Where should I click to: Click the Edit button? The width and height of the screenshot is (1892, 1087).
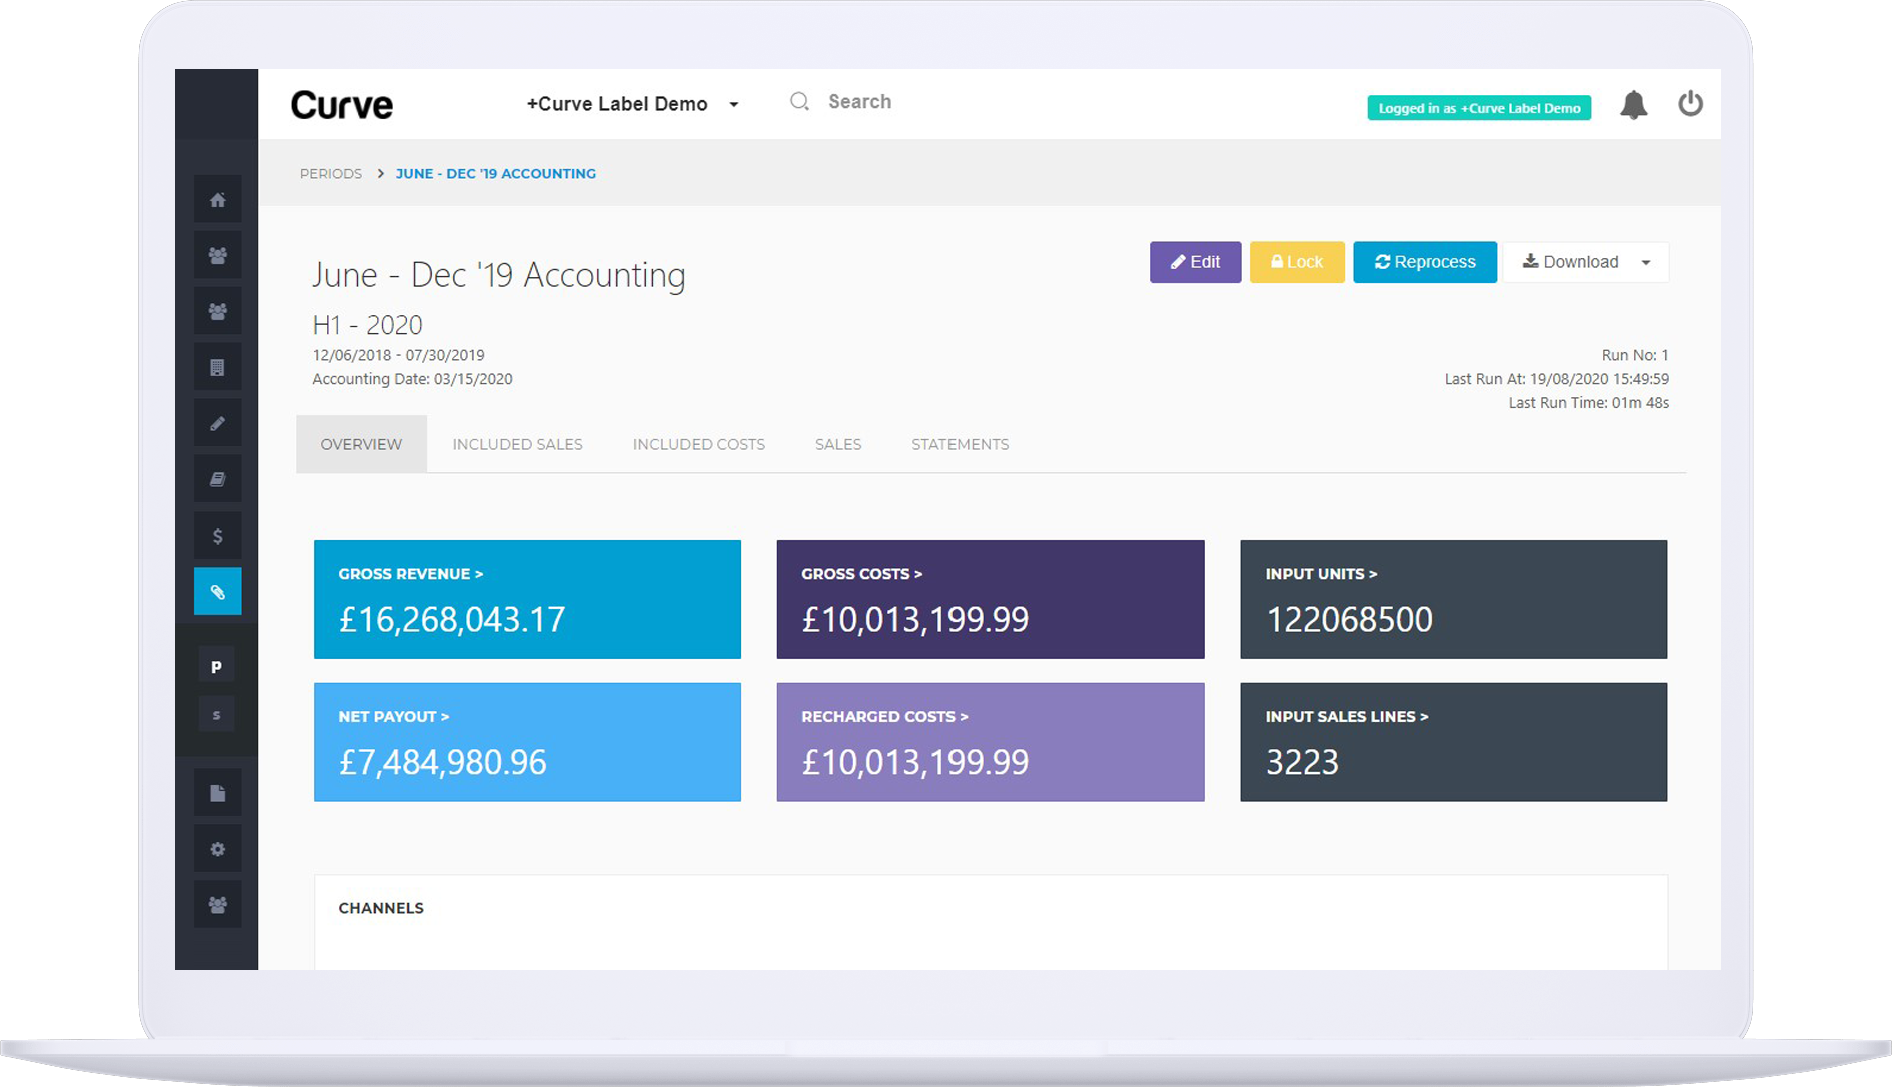tap(1195, 262)
